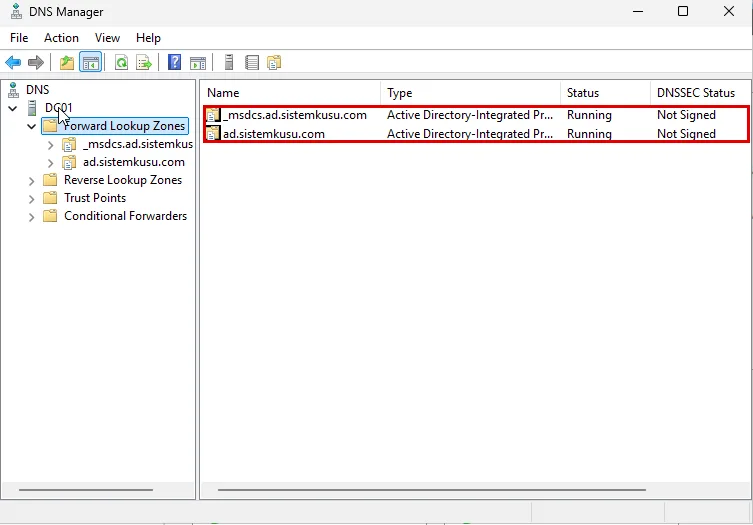Click Running status of ad.sistemkusu.com row

click(x=589, y=134)
